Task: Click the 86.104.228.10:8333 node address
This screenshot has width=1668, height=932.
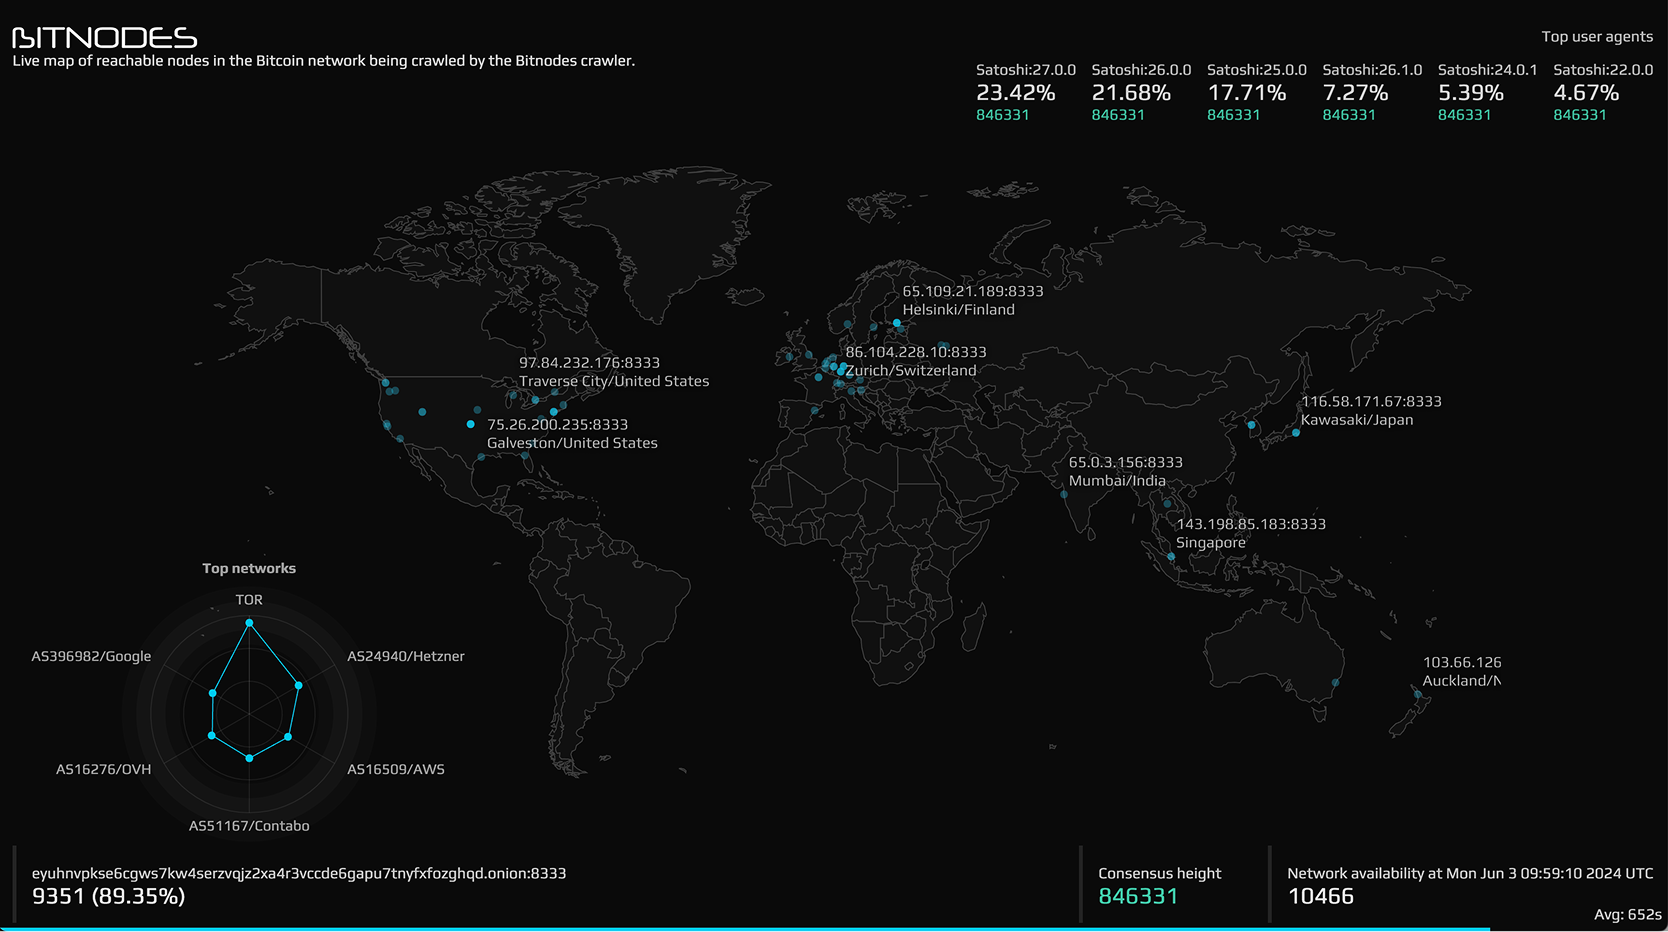Action: coord(916,352)
